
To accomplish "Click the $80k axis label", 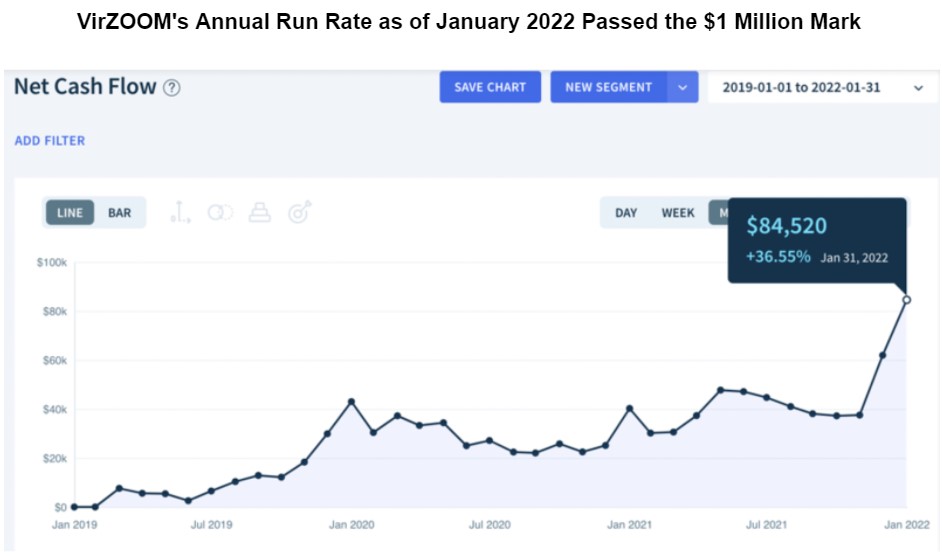I will click(x=55, y=311).
